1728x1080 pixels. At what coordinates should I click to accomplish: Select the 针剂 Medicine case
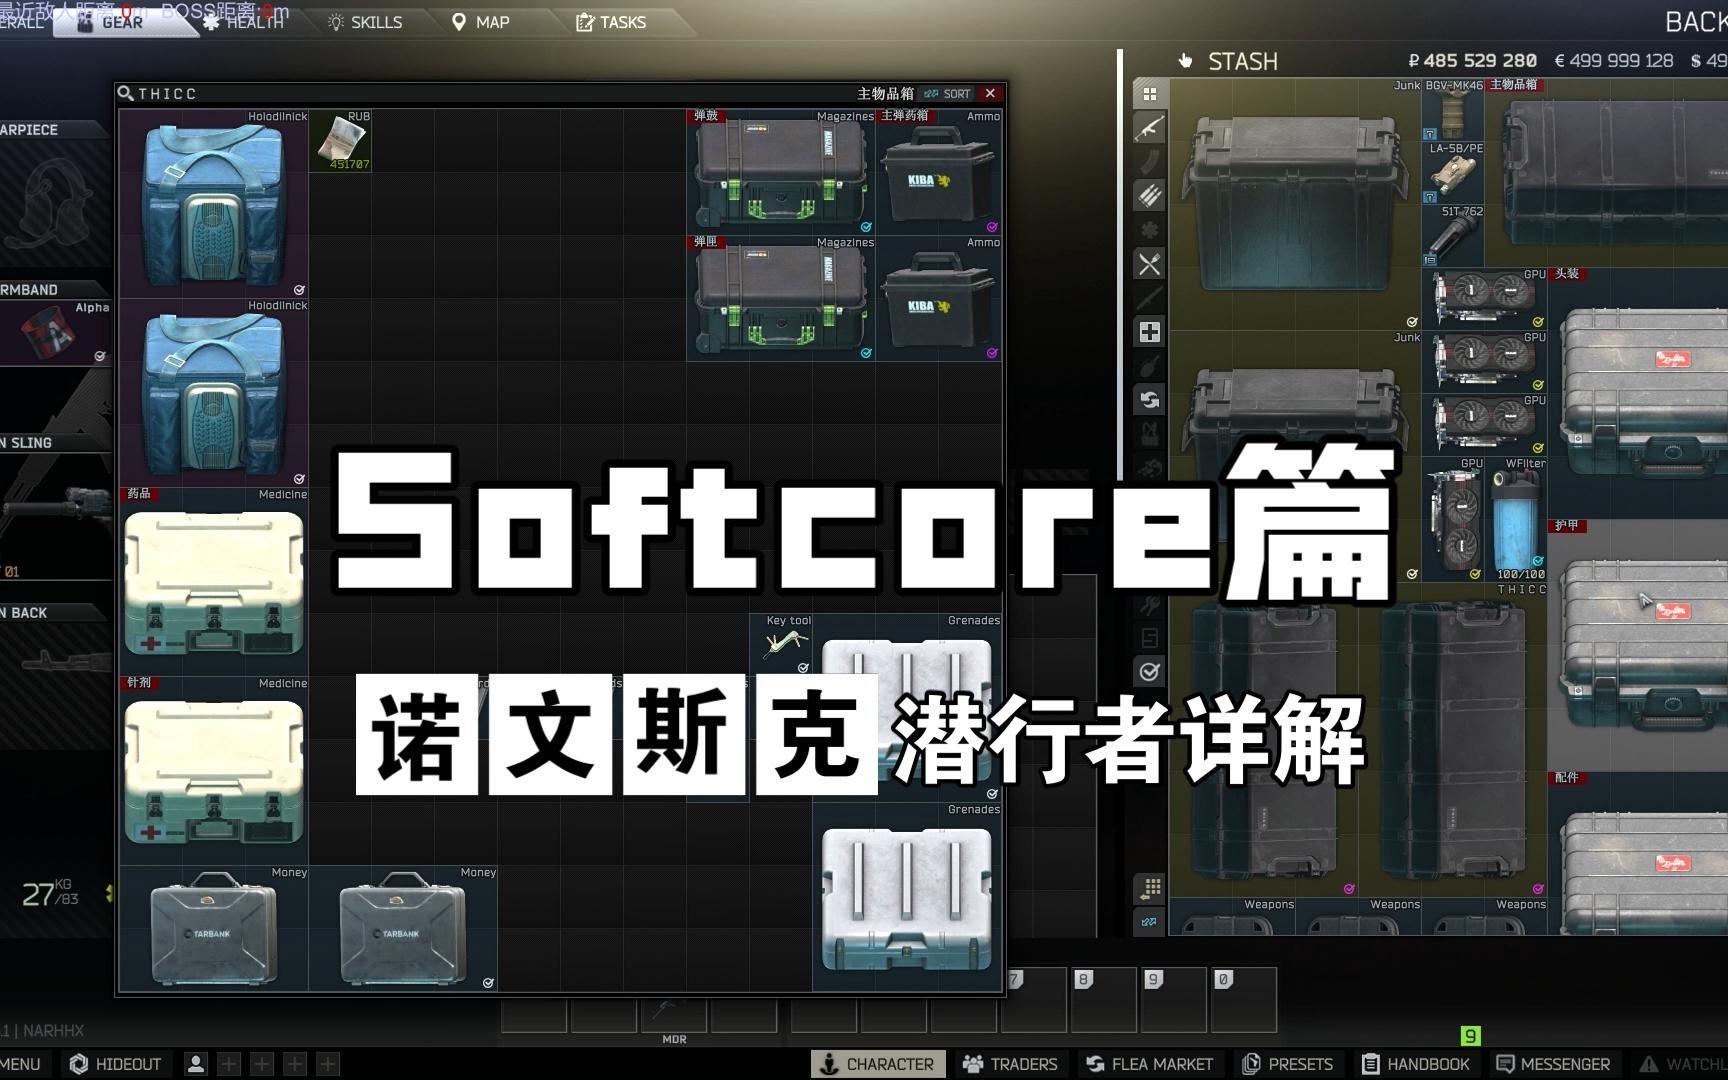214,771
